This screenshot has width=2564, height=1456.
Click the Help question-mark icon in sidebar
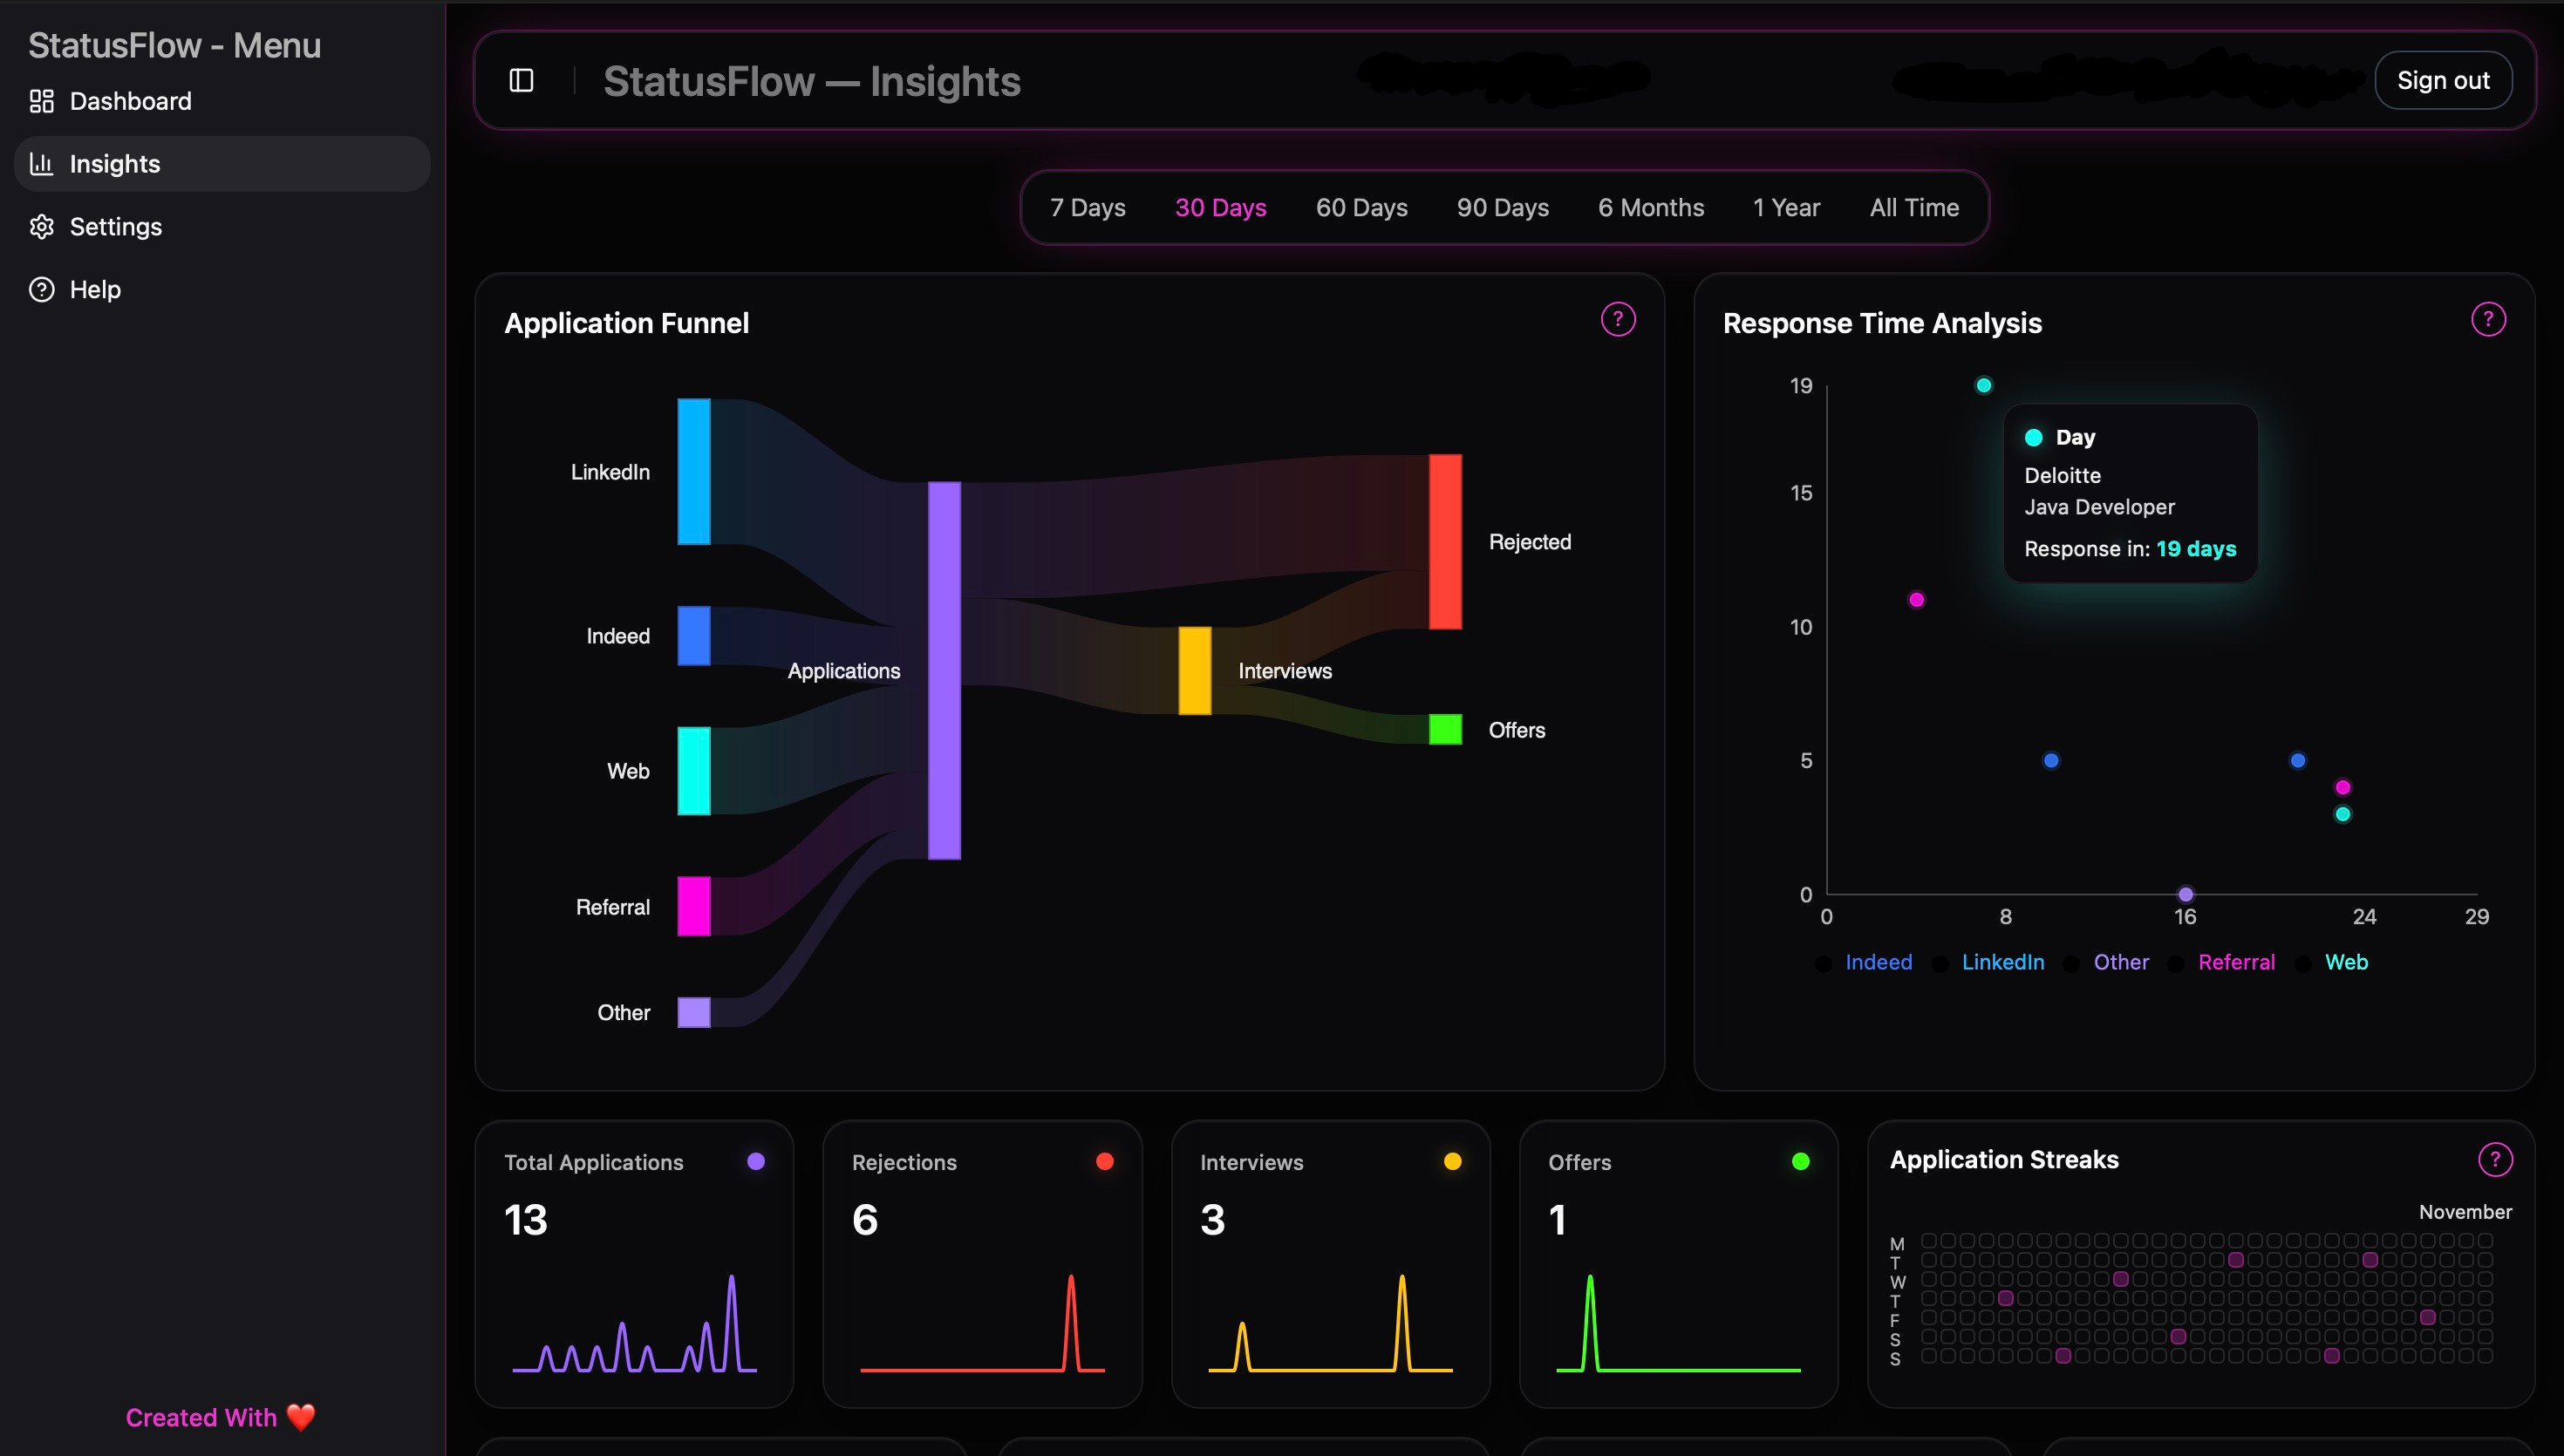click(x=41, y=289)
